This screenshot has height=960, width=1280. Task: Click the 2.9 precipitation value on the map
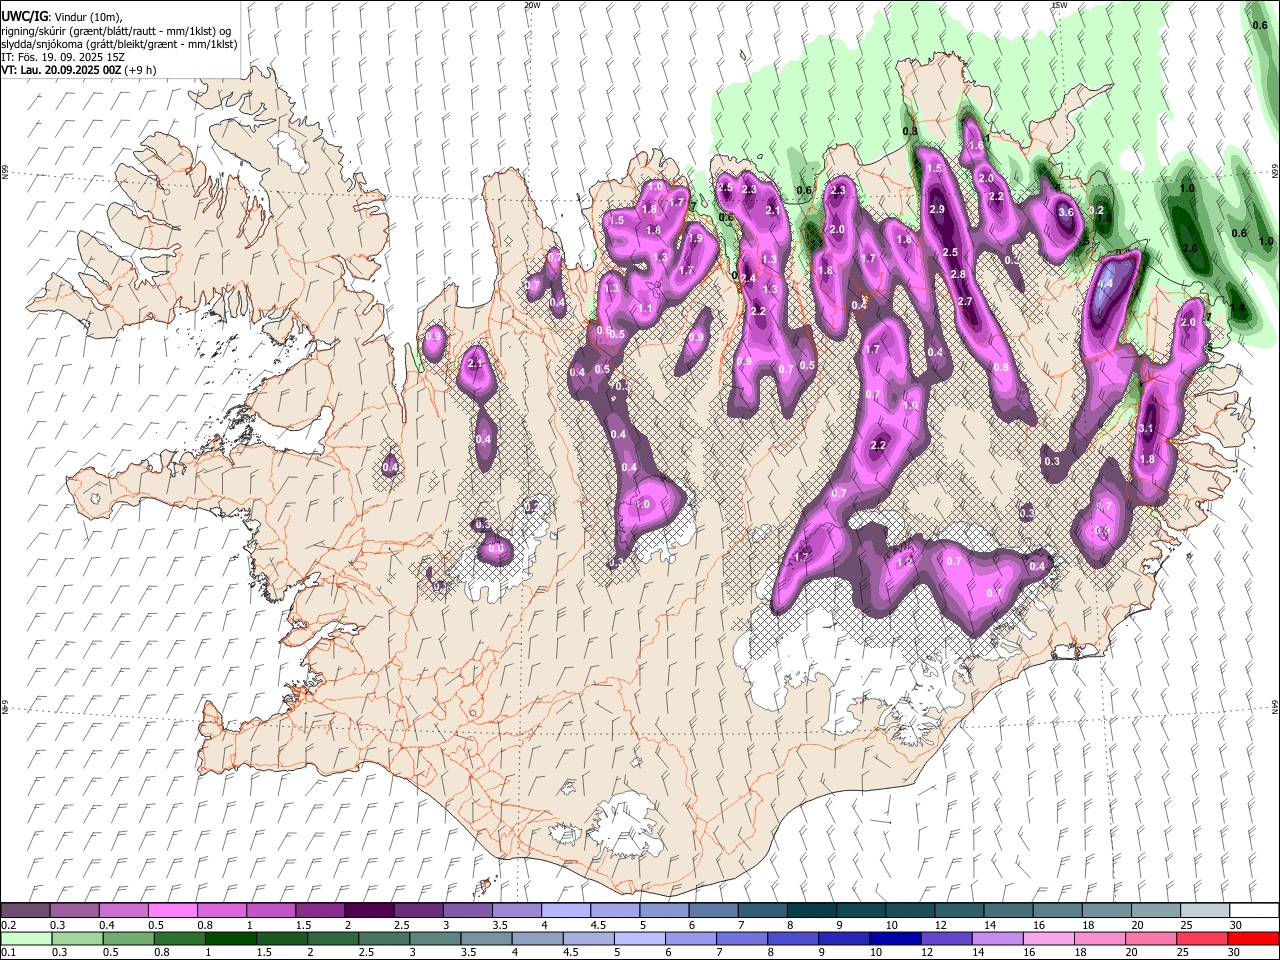[937, 209]
